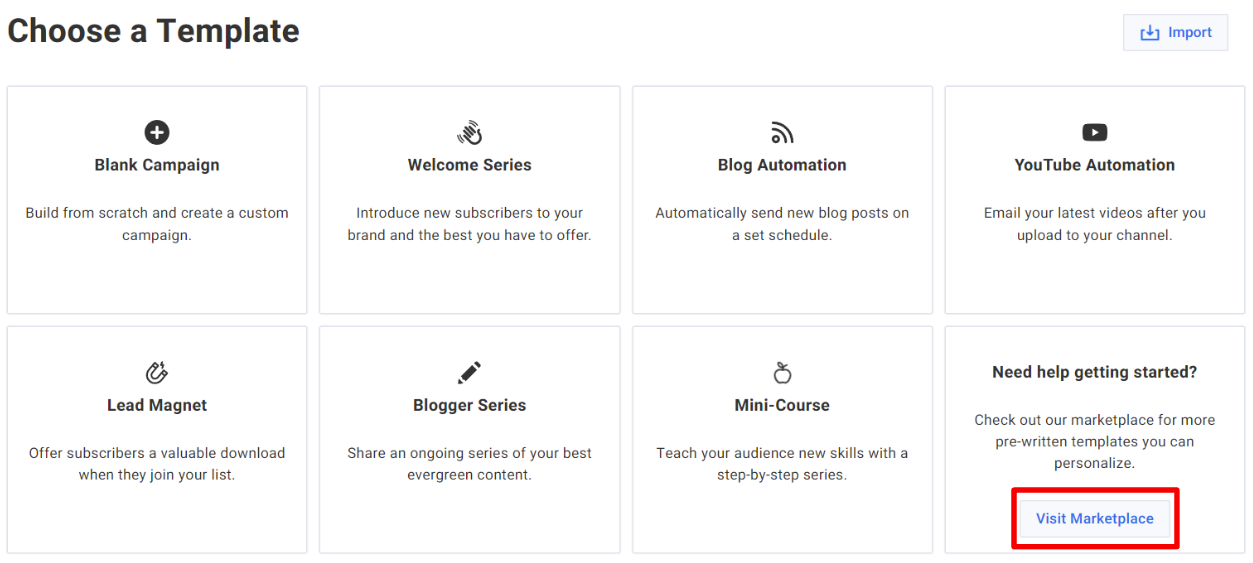The width and height of the screenshot is (1253, 563).
Task: Click the Lead Magnet magnet icon
Action: tap(157, 373)
